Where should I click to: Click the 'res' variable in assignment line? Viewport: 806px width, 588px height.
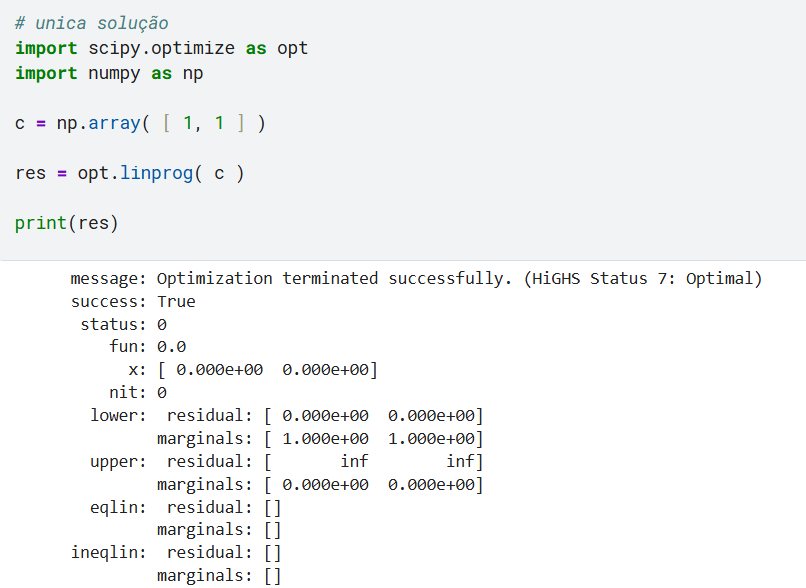(31, 173)
